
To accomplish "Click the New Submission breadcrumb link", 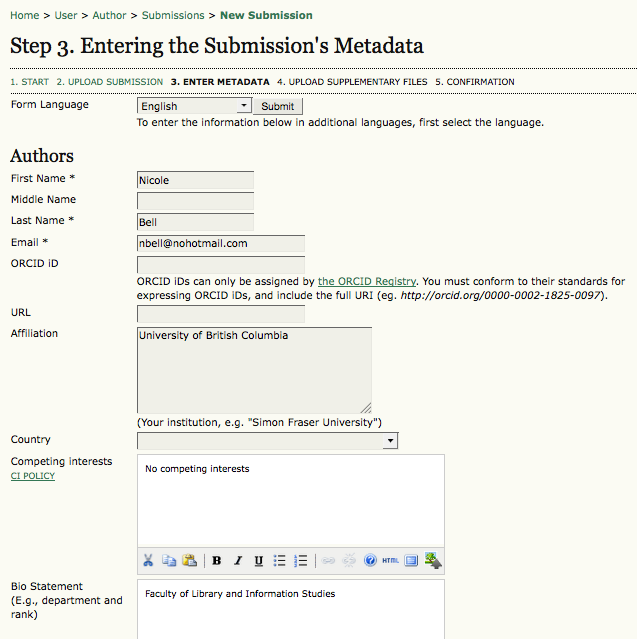I will pyautogui.click(x=266, y=15).
